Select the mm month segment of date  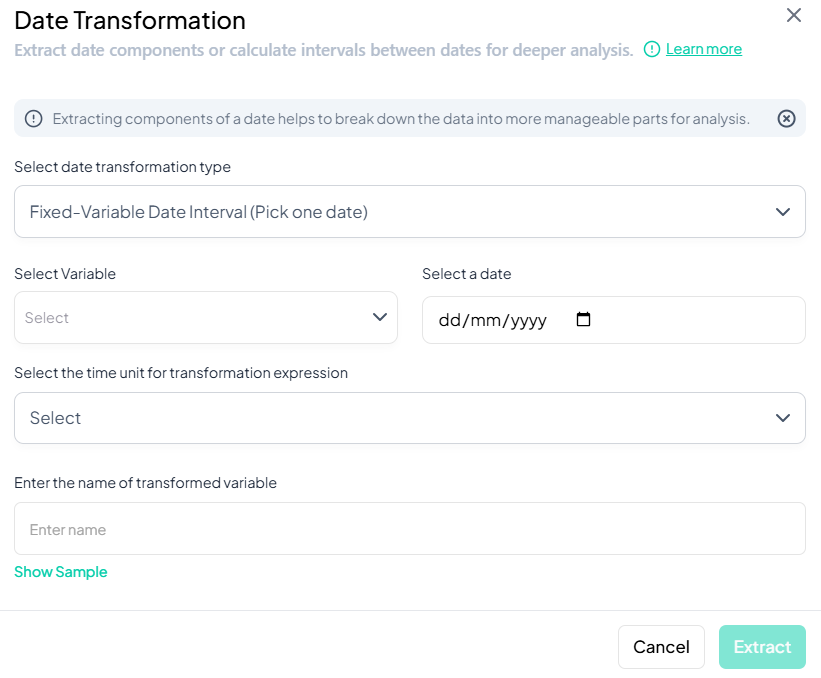tap(483, 321)
